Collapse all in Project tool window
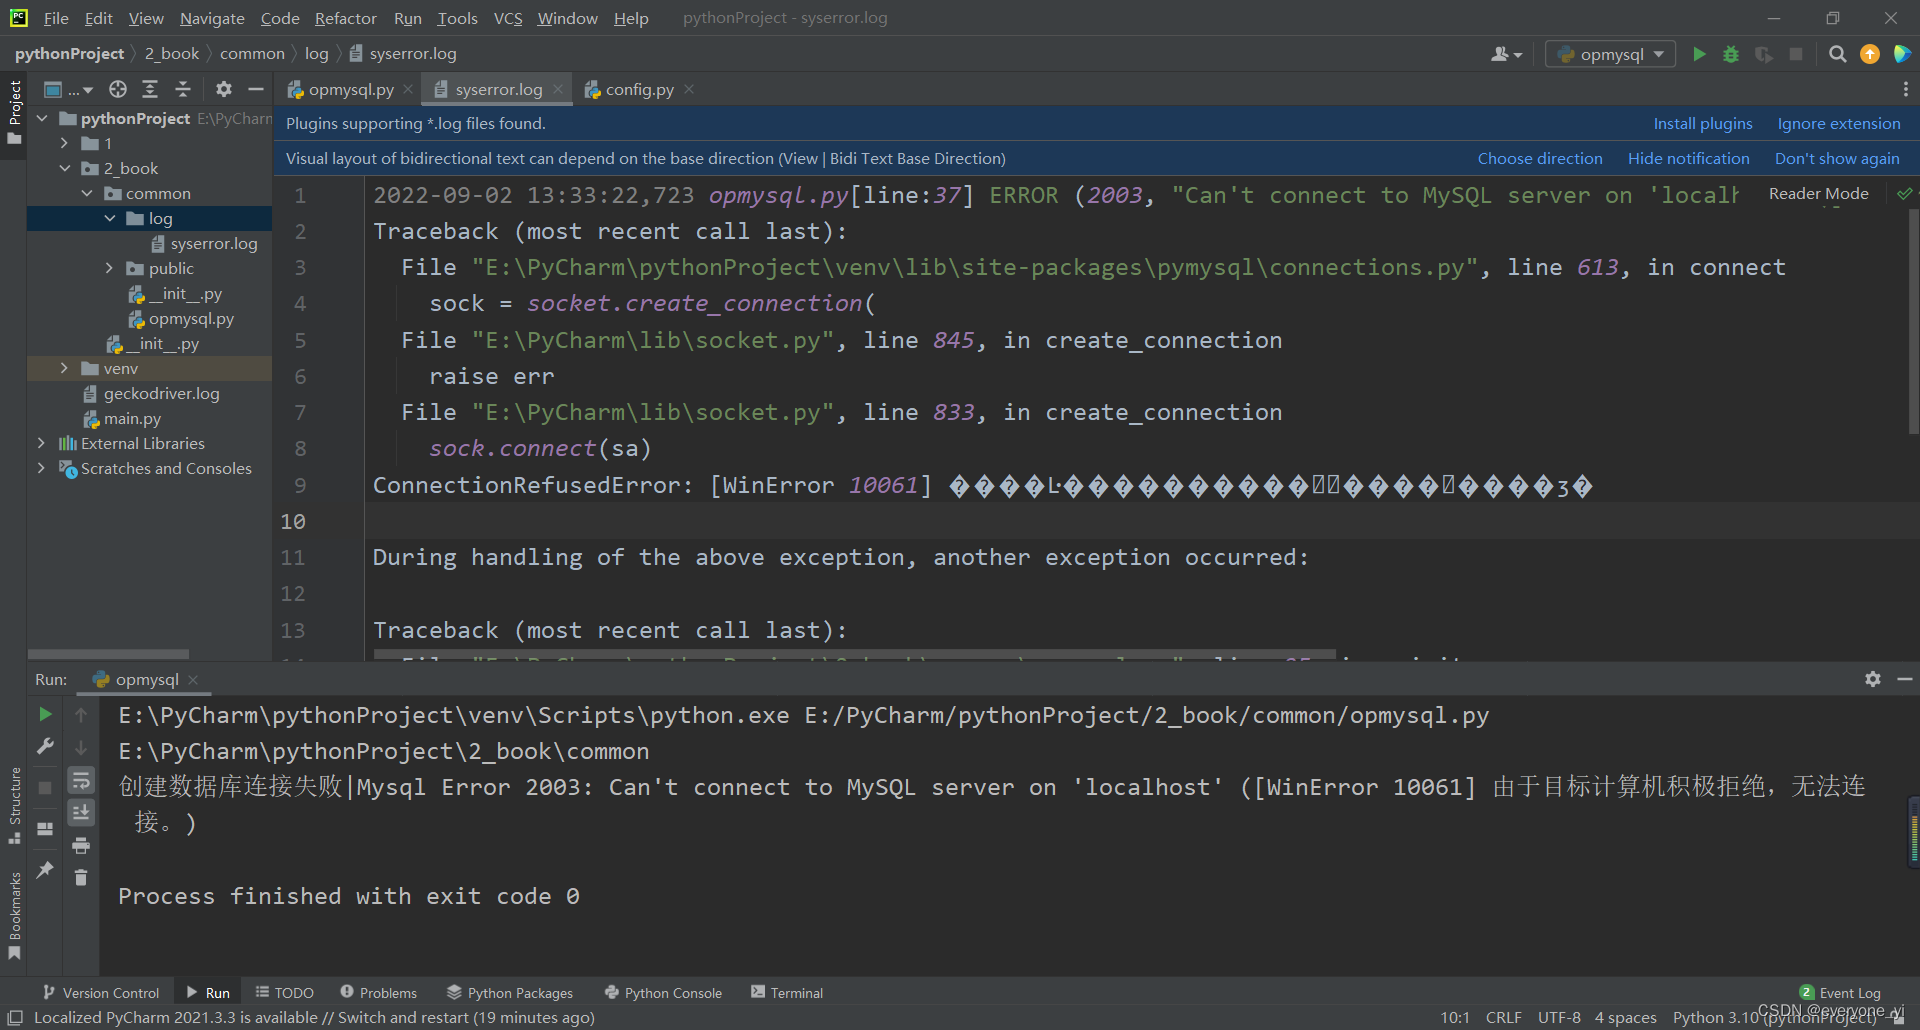Image resolution: width=1920 pixels, height=1030 pixels. coord(183,89)
